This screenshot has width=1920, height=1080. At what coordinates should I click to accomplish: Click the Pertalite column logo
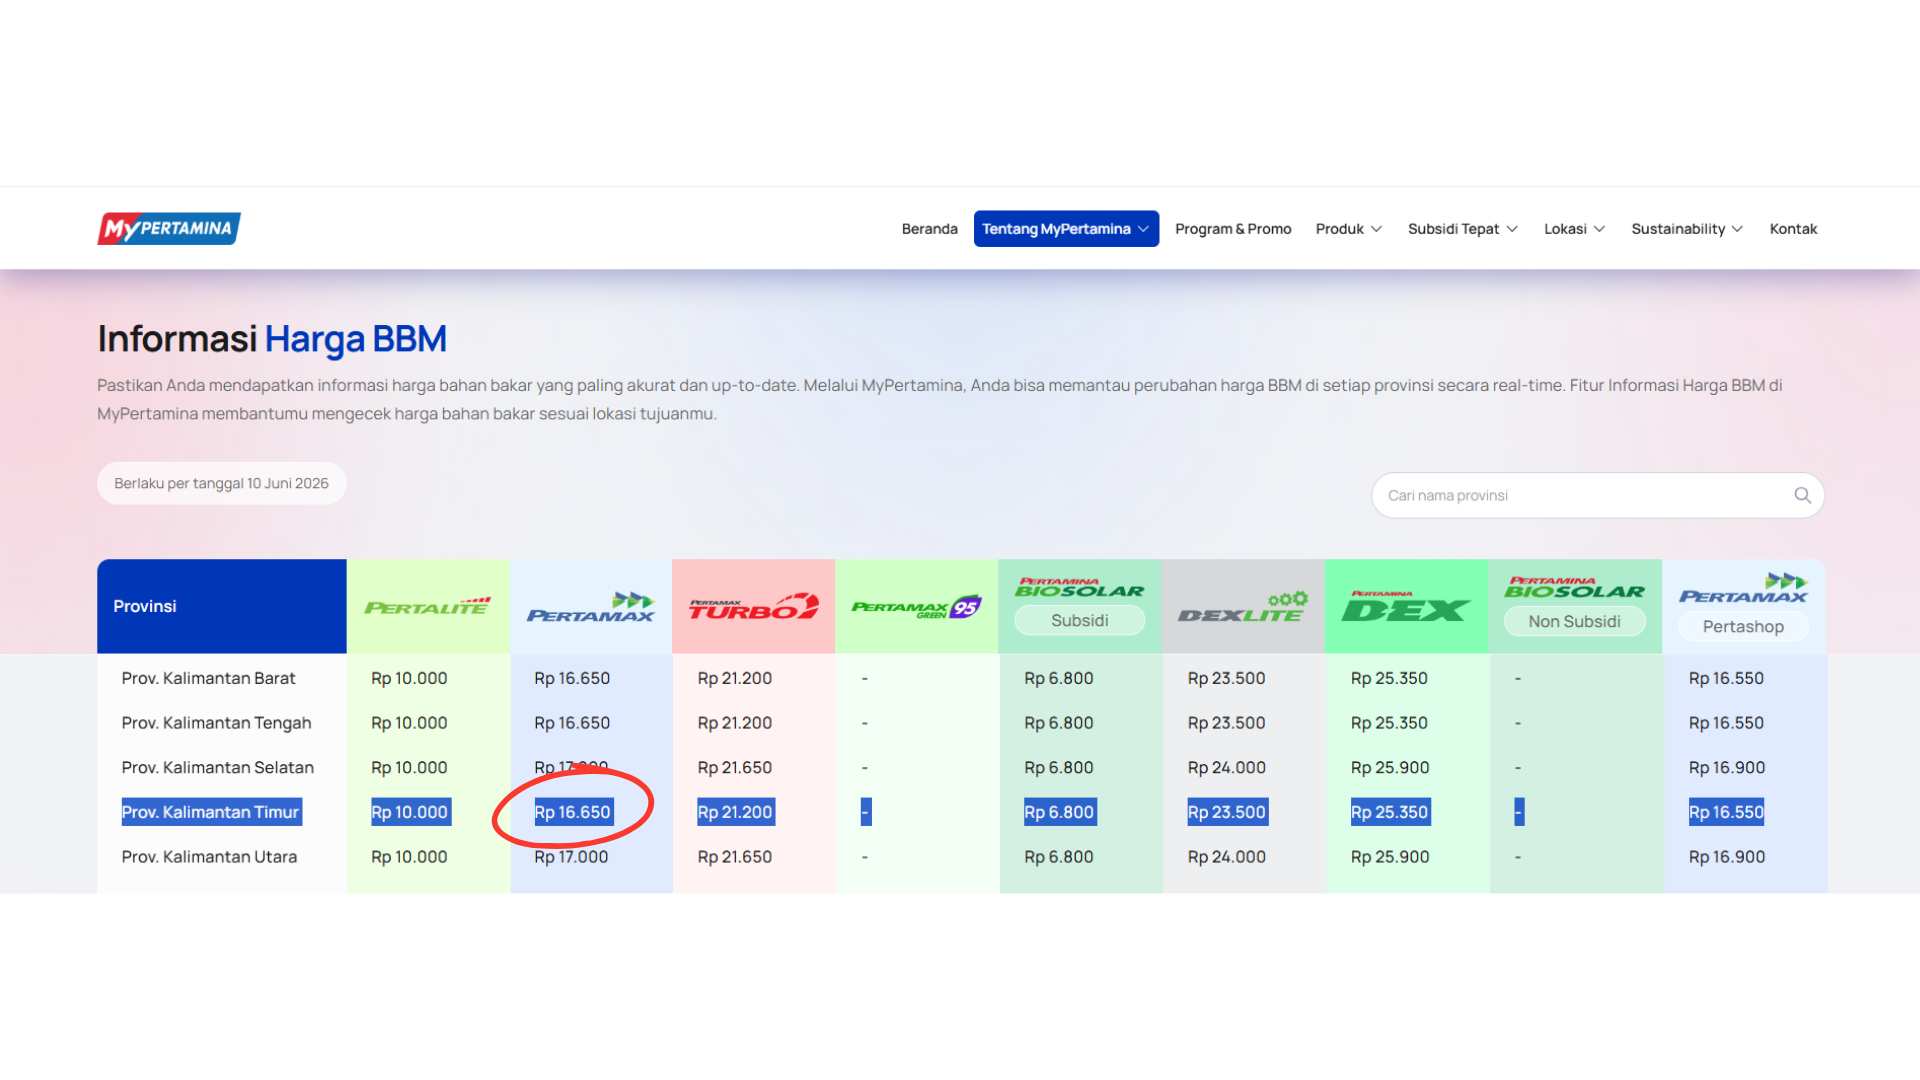[x=427, y=606]
